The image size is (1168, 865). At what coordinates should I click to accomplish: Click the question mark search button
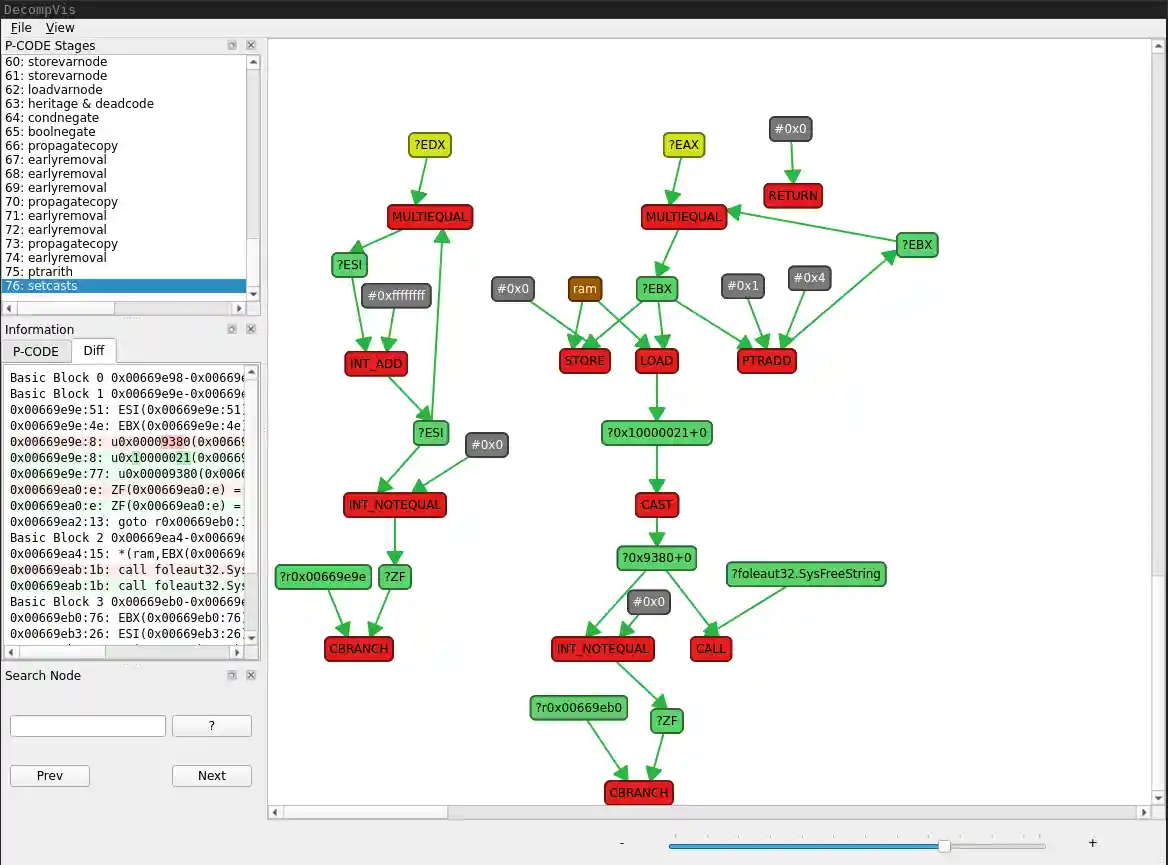coord(211,726)
